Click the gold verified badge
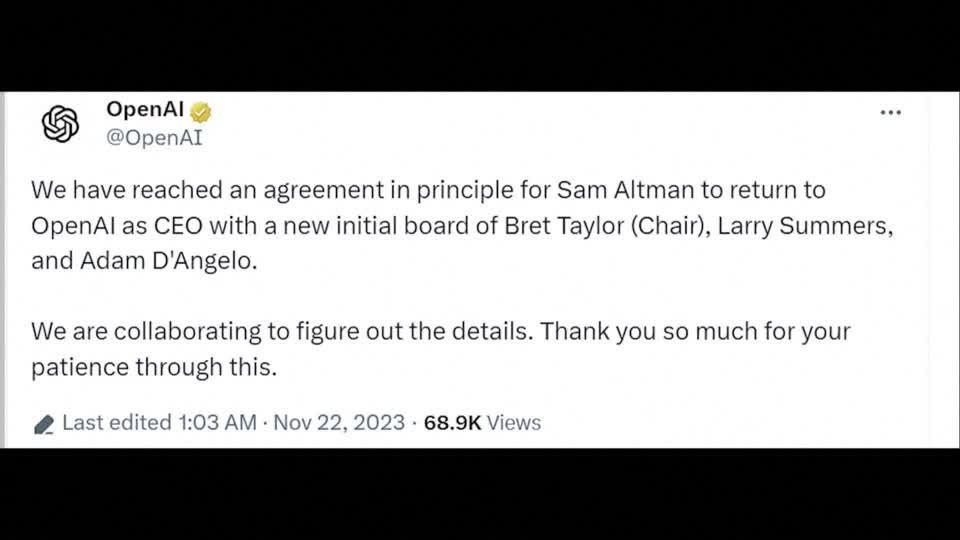This screenshot has width=960, height=540. click(200, 112)
